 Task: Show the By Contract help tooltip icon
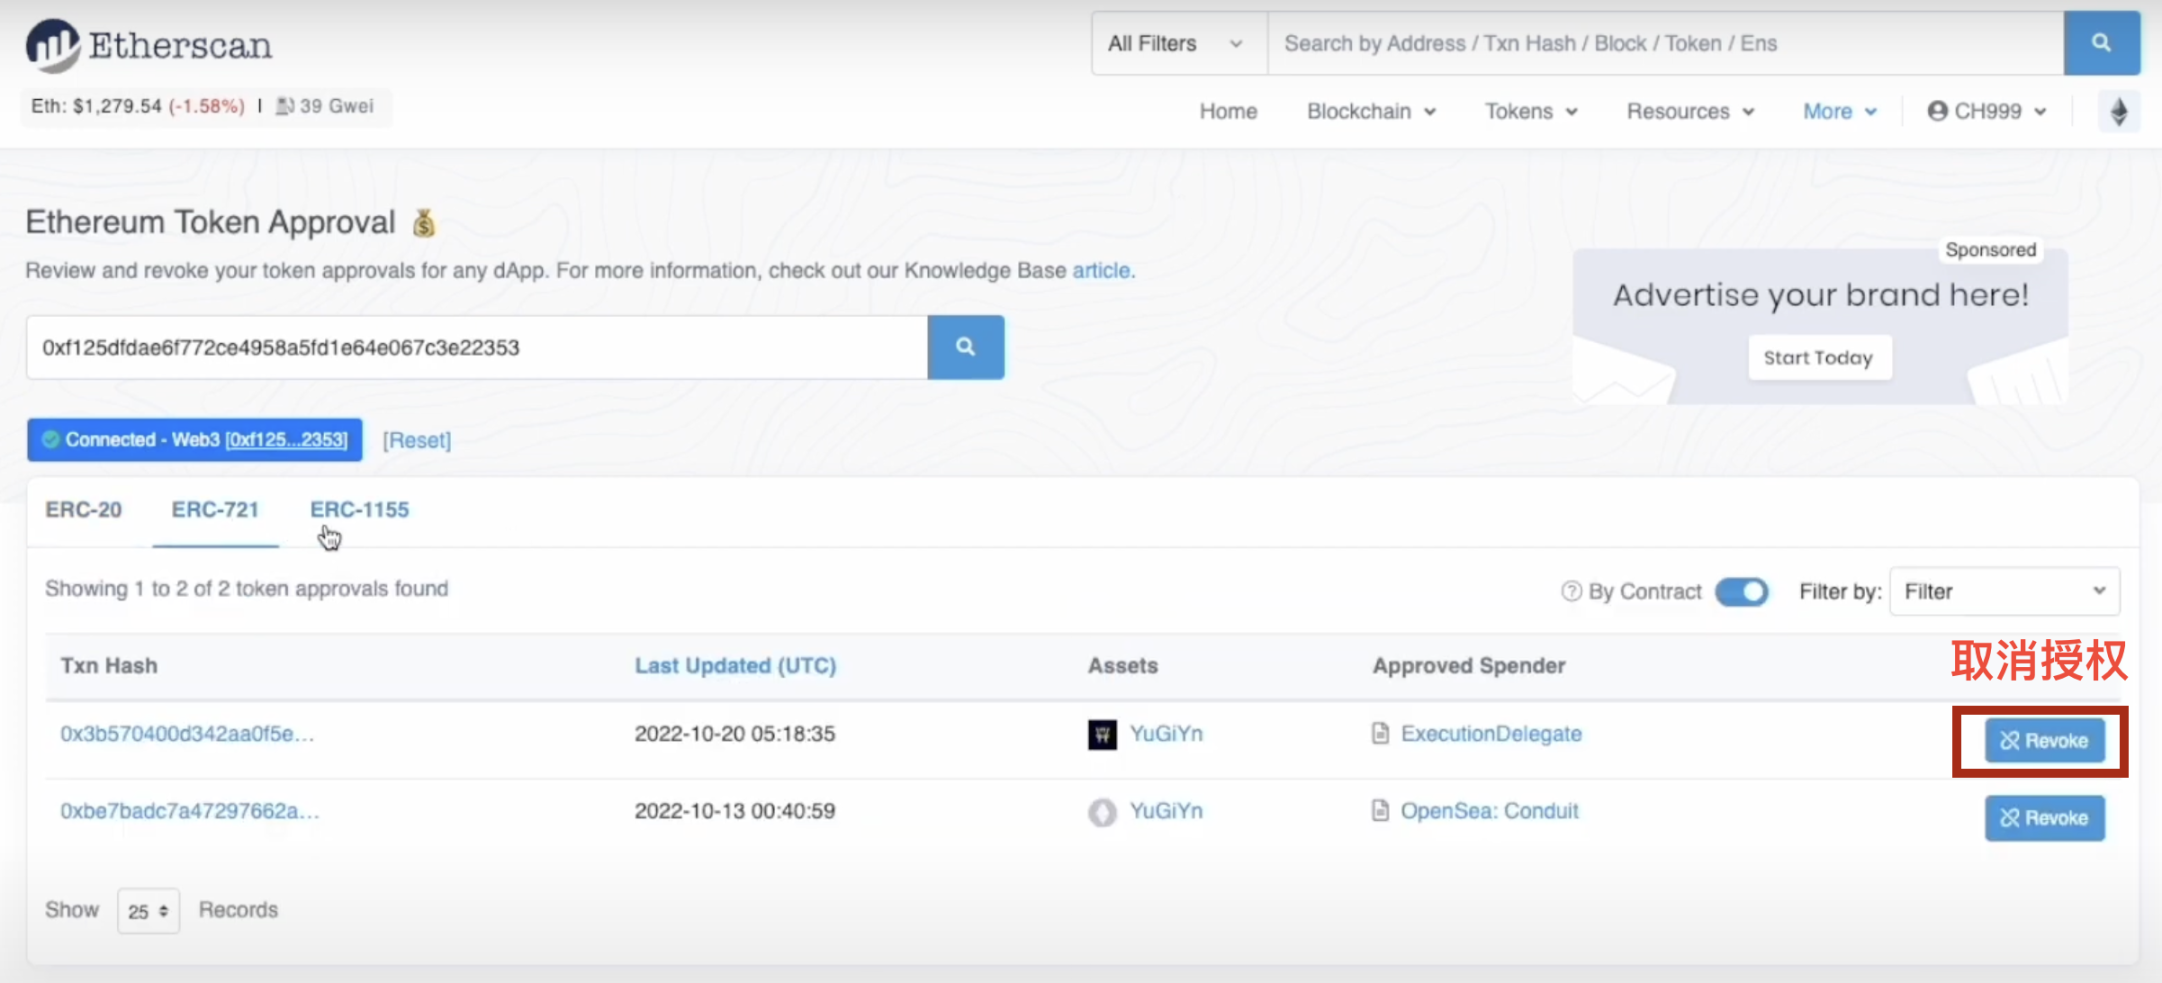click(x=1571, y=591)
